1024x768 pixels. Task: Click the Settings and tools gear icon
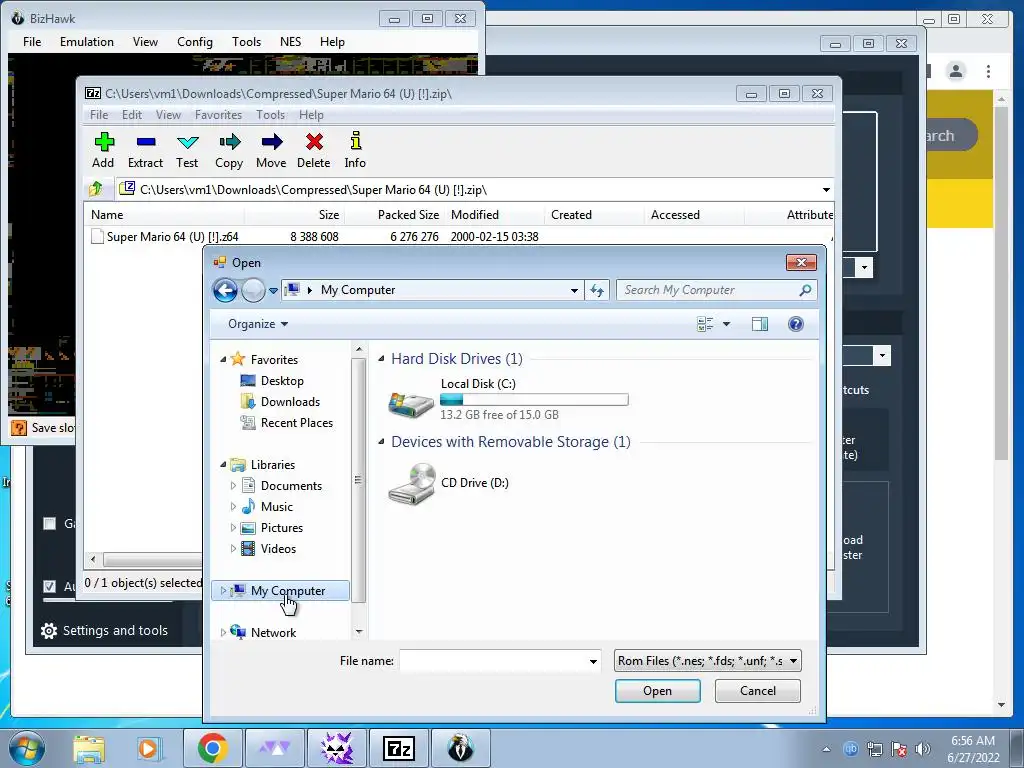click(x=49, y=631)
